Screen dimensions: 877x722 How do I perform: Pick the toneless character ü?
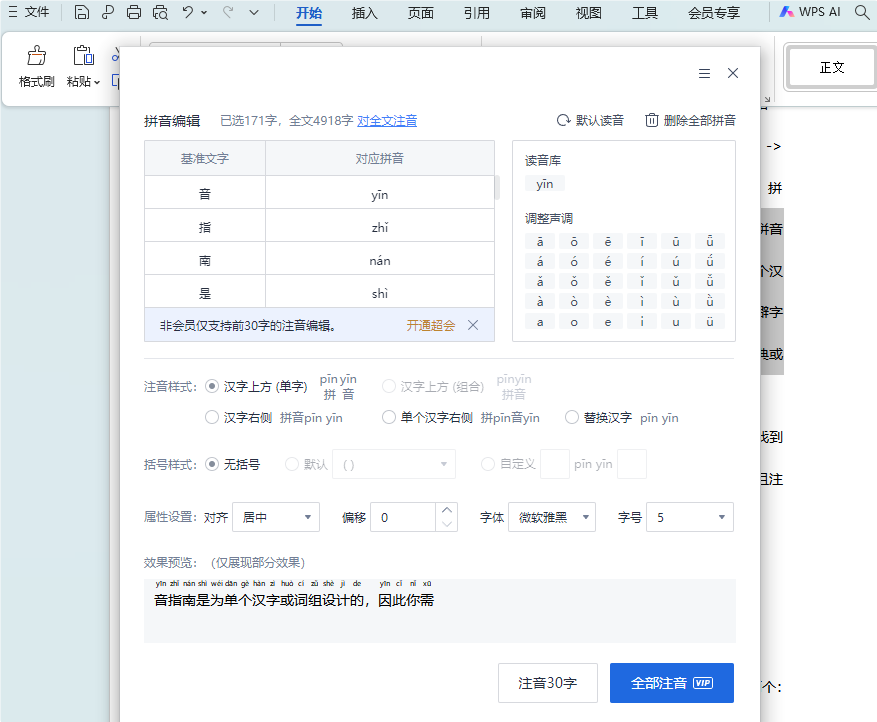tap(710, 322)
